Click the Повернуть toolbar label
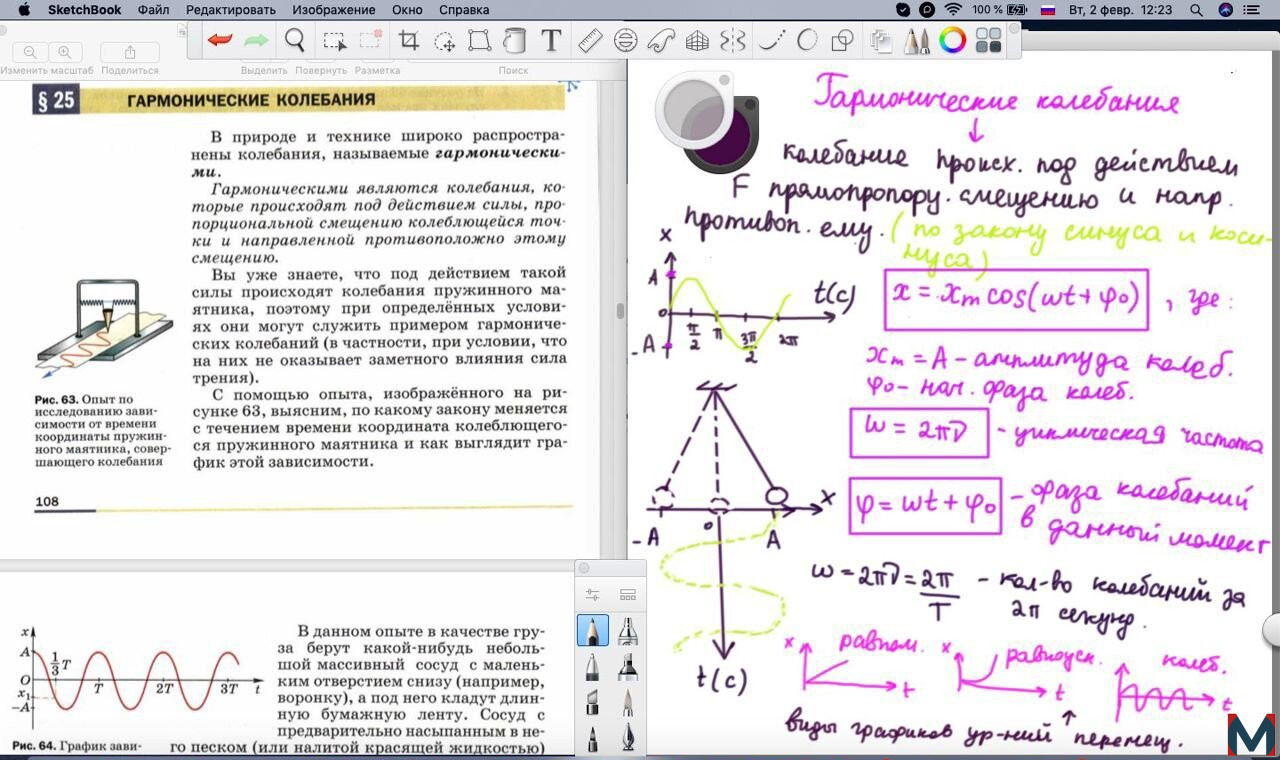This screenshot has width=1280, height=760. (321, 71)
